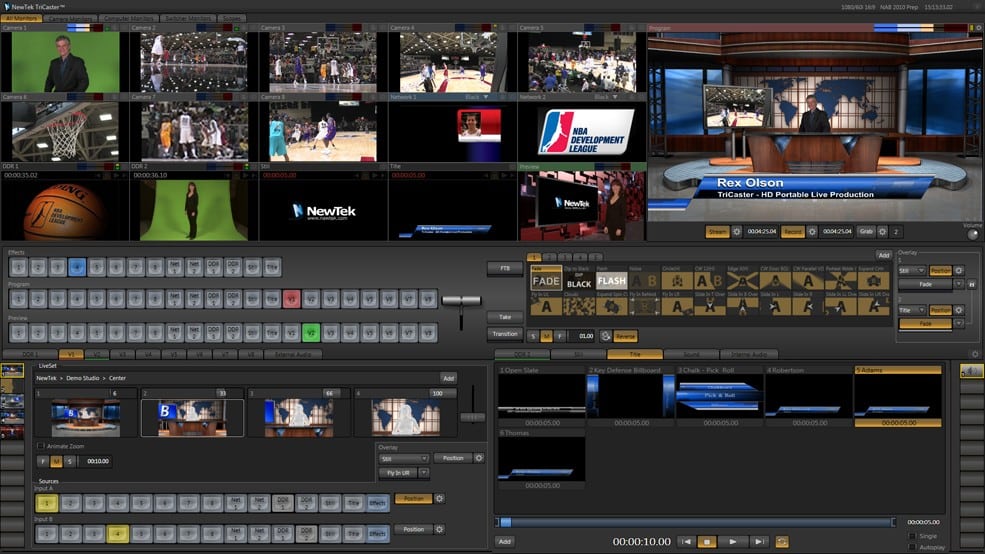Open Network 2 source dropdown arrow

[614, 97]
